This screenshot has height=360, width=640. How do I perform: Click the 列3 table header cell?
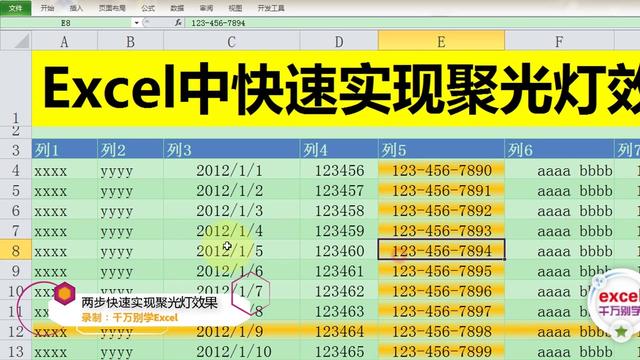tap(231, 149)
